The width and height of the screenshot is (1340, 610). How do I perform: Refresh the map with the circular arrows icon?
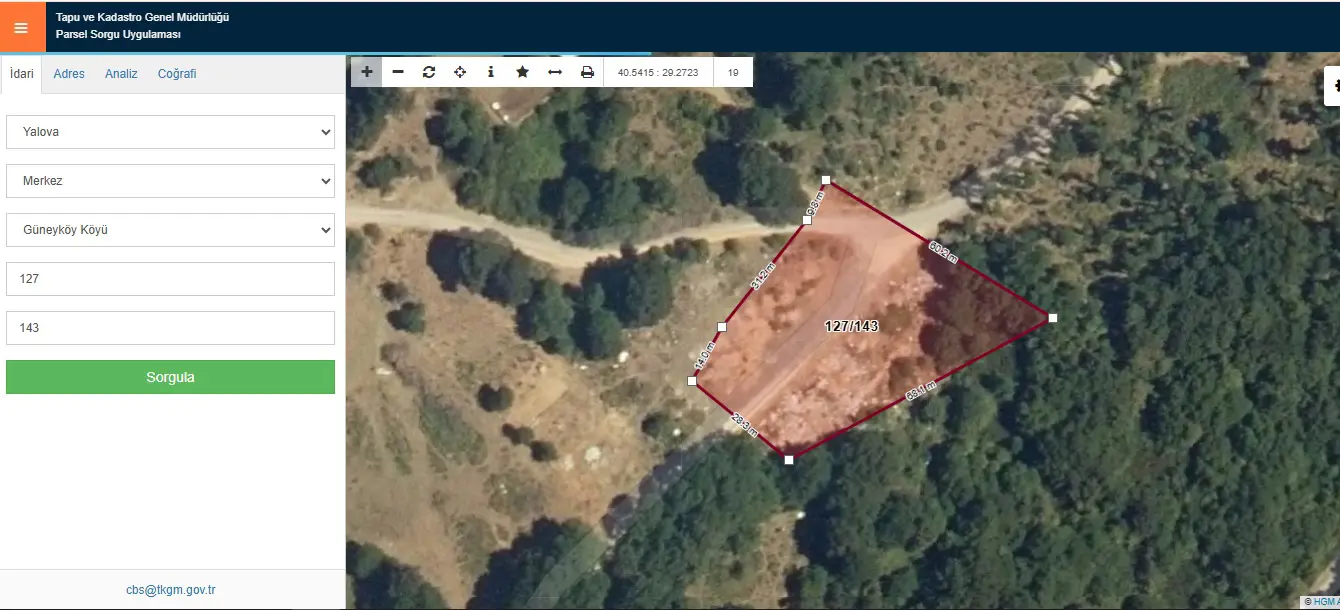429,72
